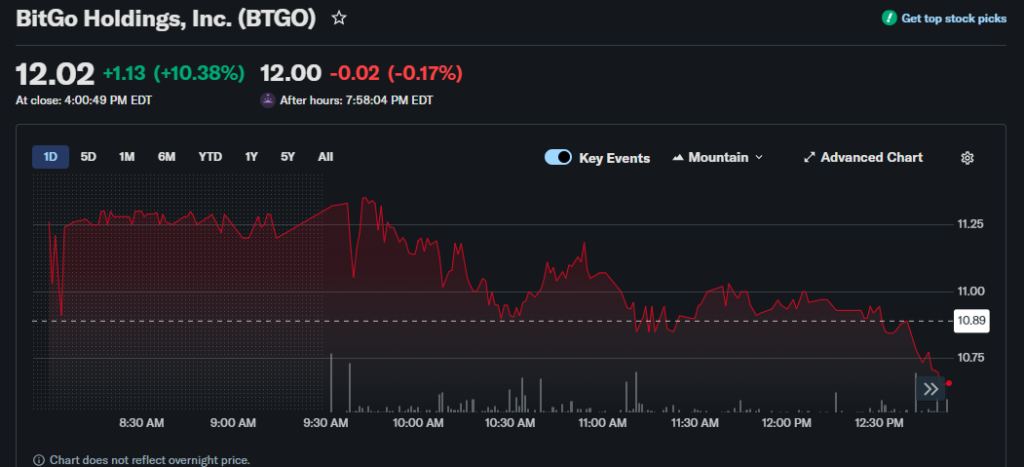Image resolution: width=1024 pixels, height=467 pixels.
Task: Switch chart to 1Y range
Action: coord(251,157)
